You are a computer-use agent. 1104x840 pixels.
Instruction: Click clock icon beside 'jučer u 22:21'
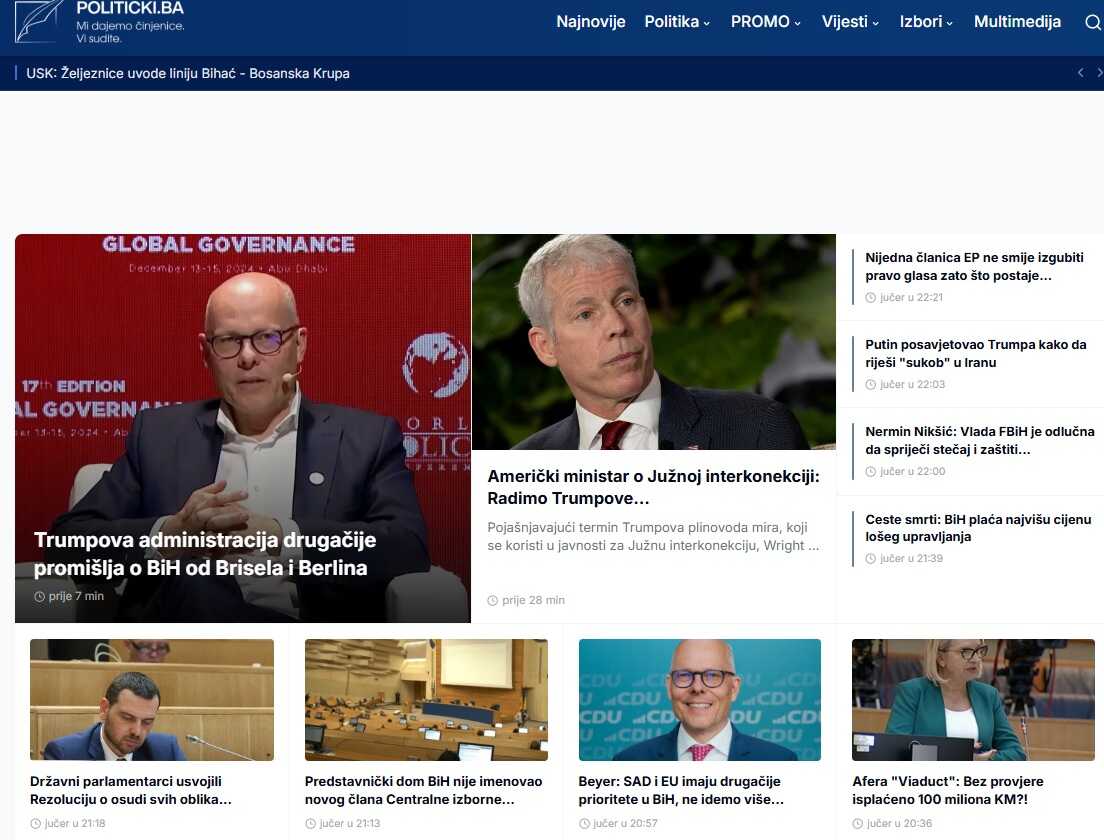pyautogui.click(x=871, y=297)
